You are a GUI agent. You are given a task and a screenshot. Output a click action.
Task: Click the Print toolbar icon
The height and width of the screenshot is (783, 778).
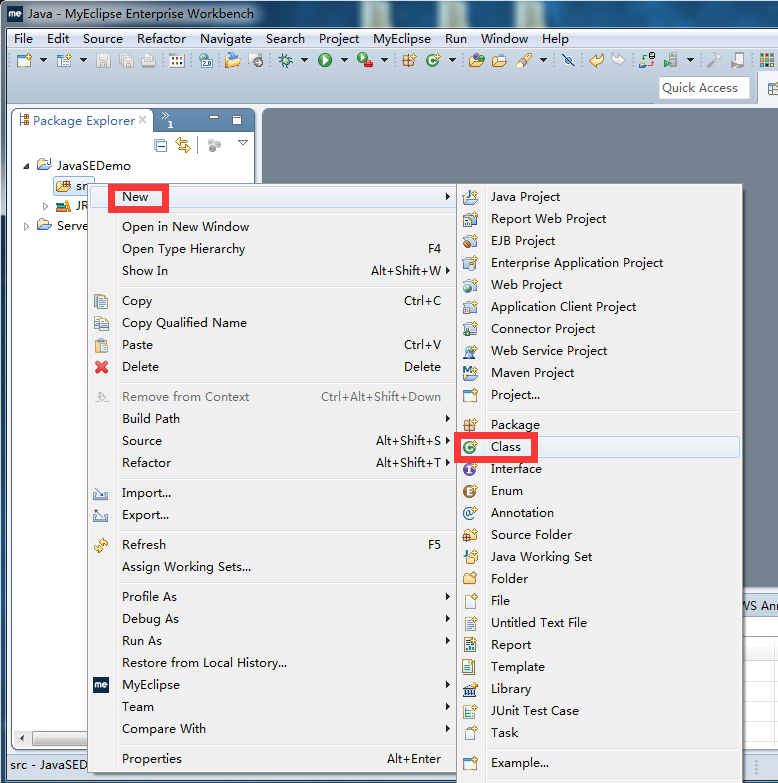tap(148, 60)
